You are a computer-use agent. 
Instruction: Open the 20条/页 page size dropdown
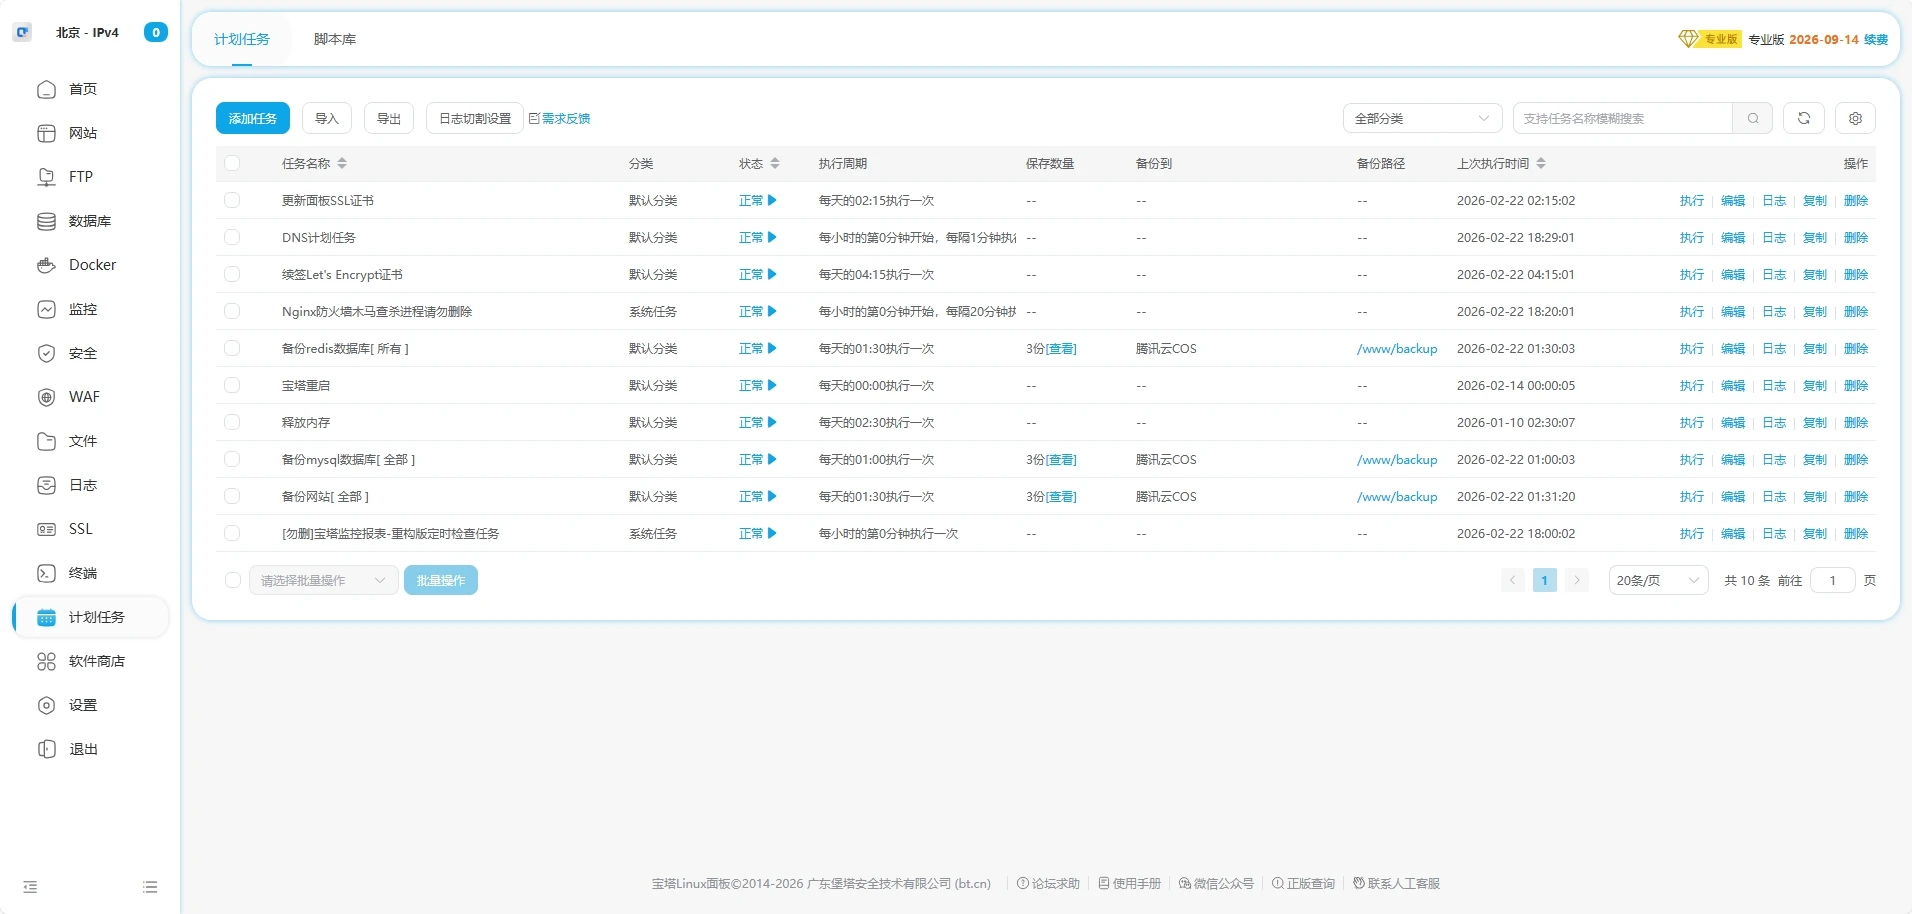click(x=1657, y=580)
